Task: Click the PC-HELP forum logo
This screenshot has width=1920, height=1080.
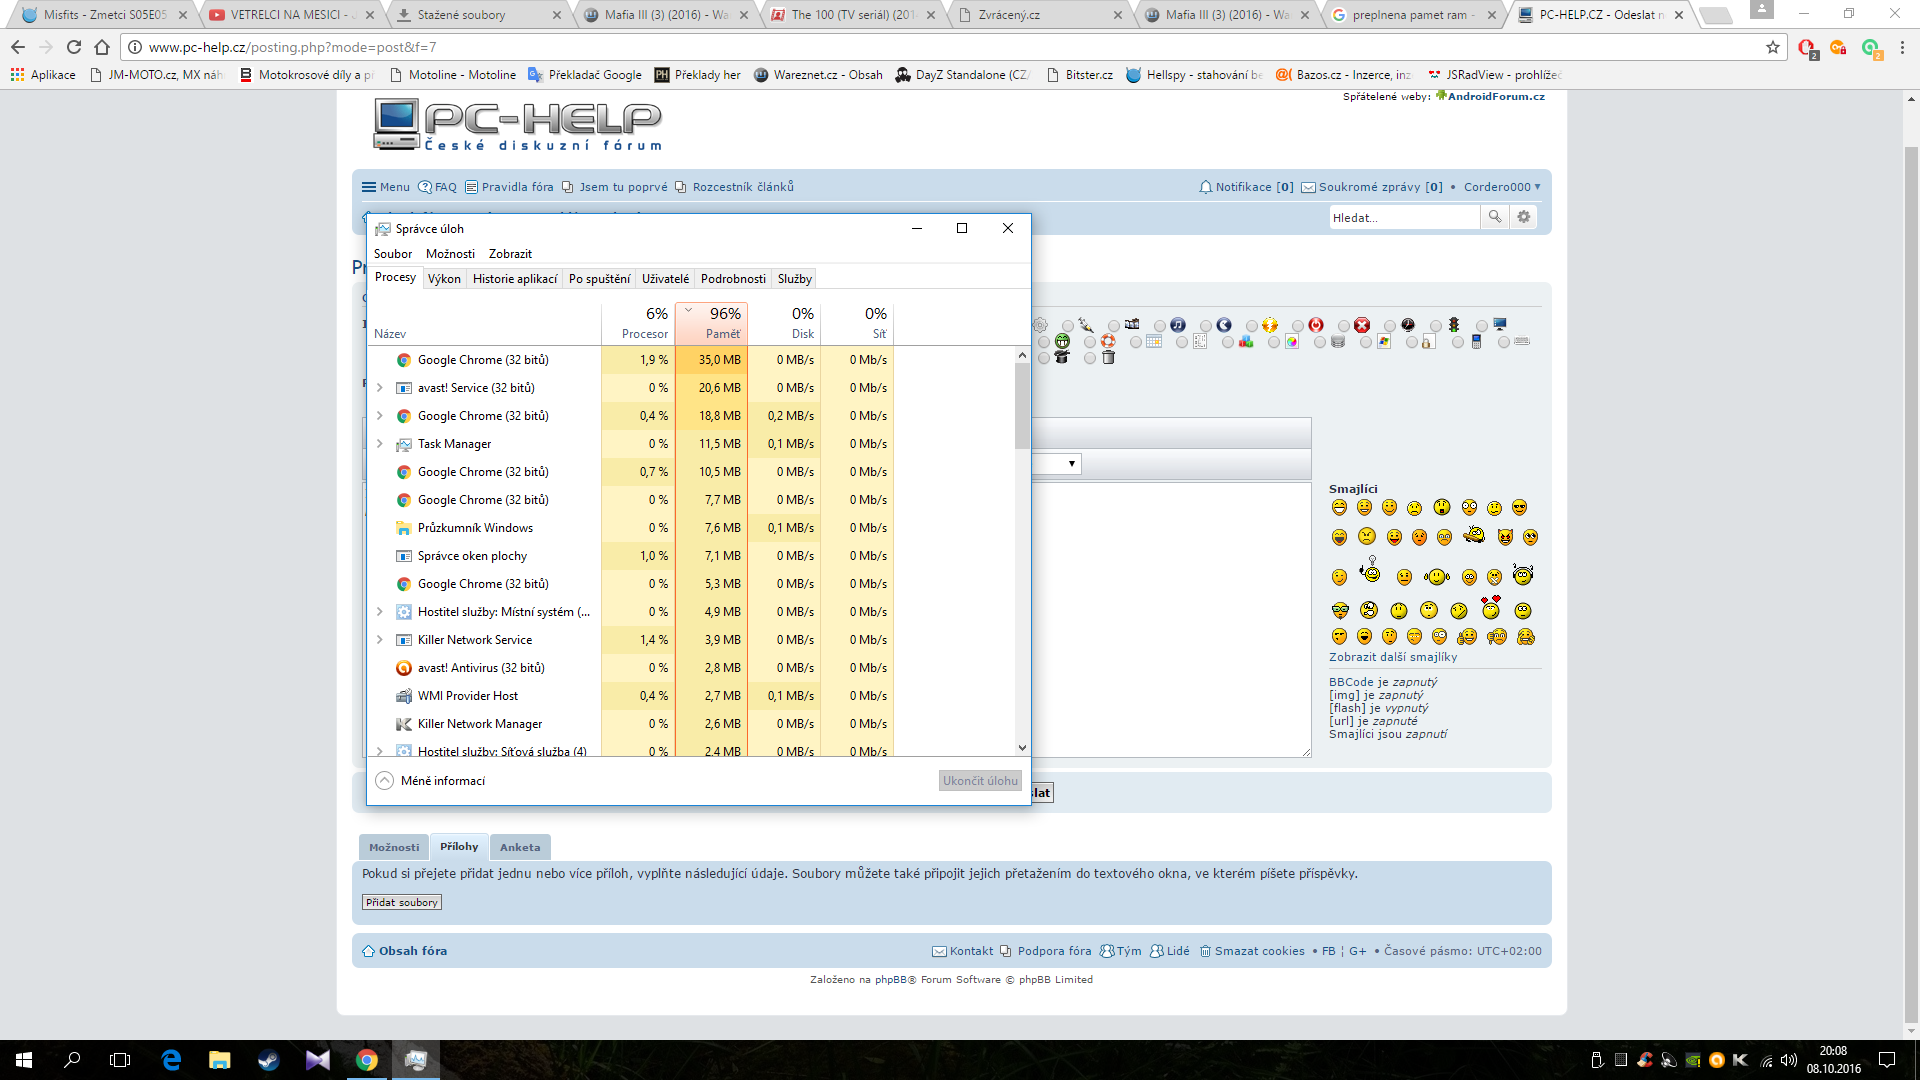Action: click(x=517, y=124)
